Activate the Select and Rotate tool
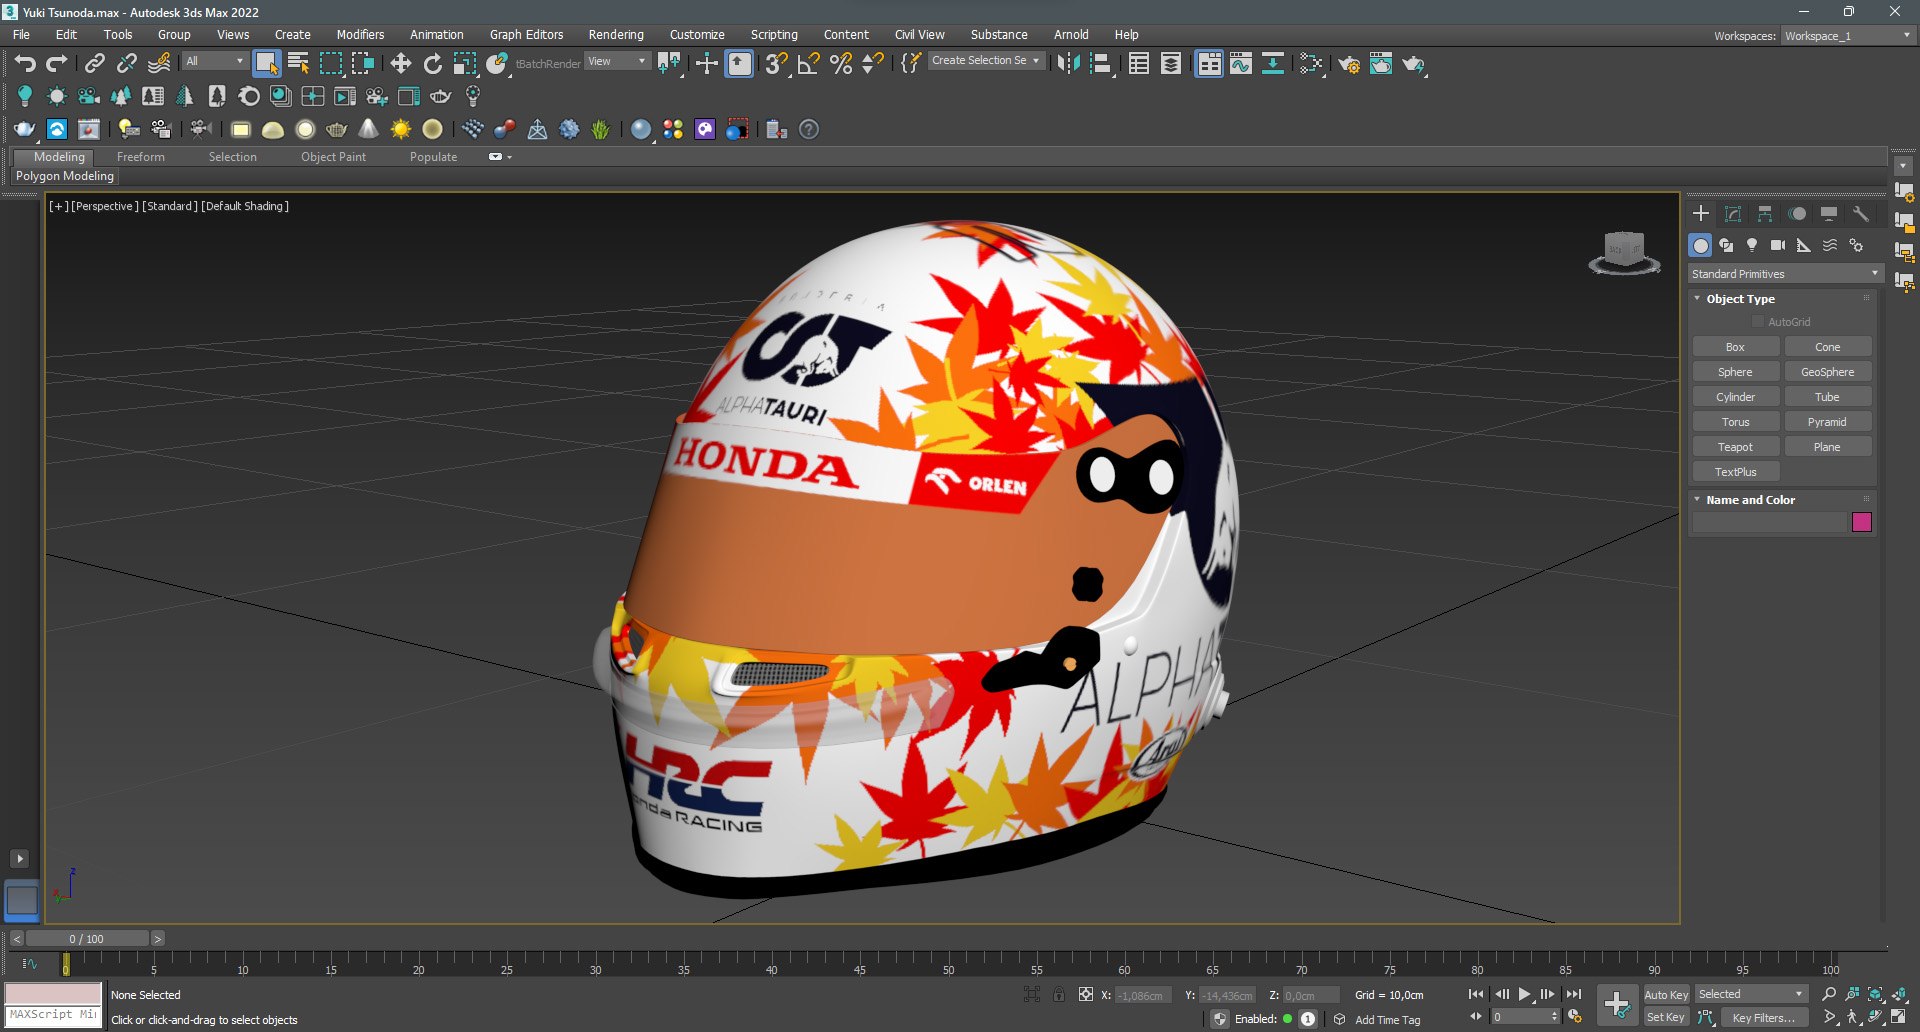The height and width of the screenshot is (1032, 1920). (x=433, y=64)
